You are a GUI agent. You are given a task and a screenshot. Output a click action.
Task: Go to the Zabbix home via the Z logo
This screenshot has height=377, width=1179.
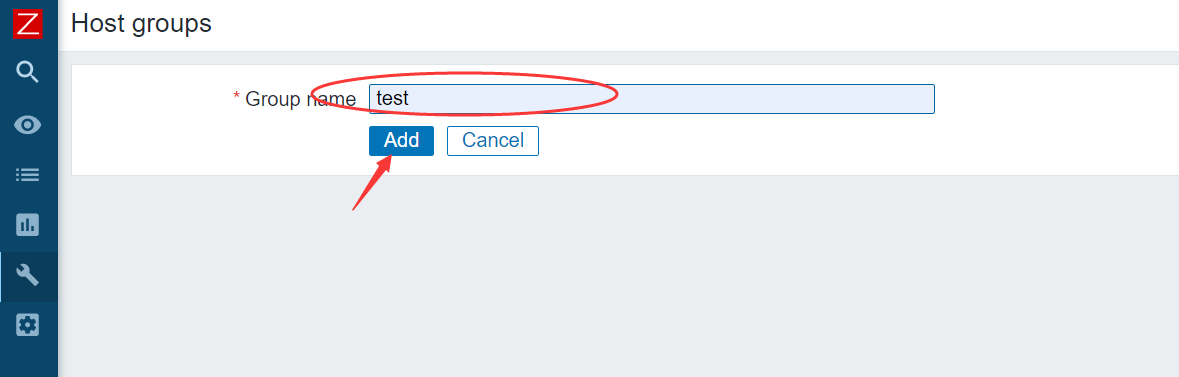click(28, 25)
